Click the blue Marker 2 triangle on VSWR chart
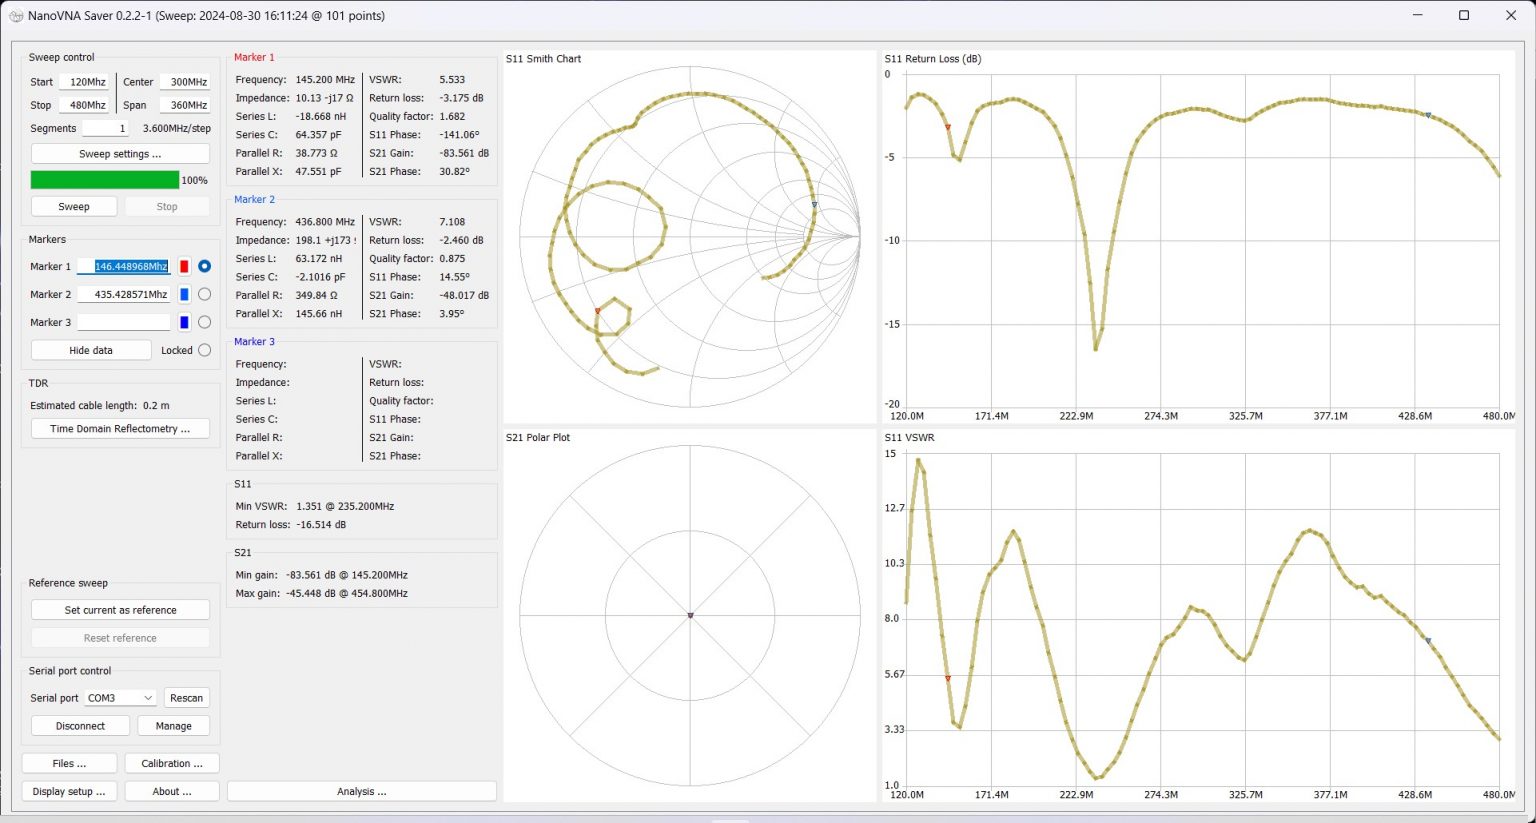This screenshot has height=823, width=1536. [x=1428, y=641]
